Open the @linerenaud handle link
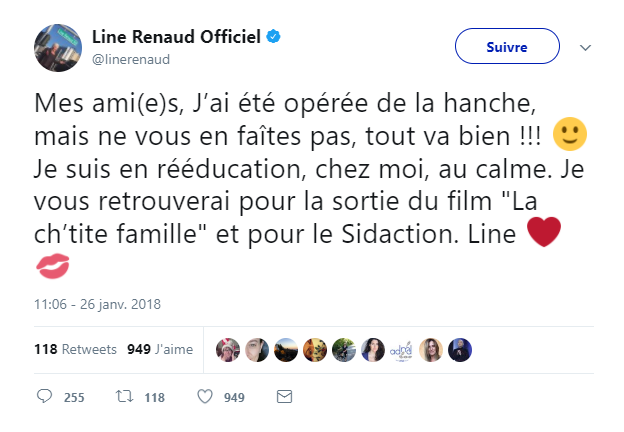This screenshot has width=624, height=432. click(130, 59)
